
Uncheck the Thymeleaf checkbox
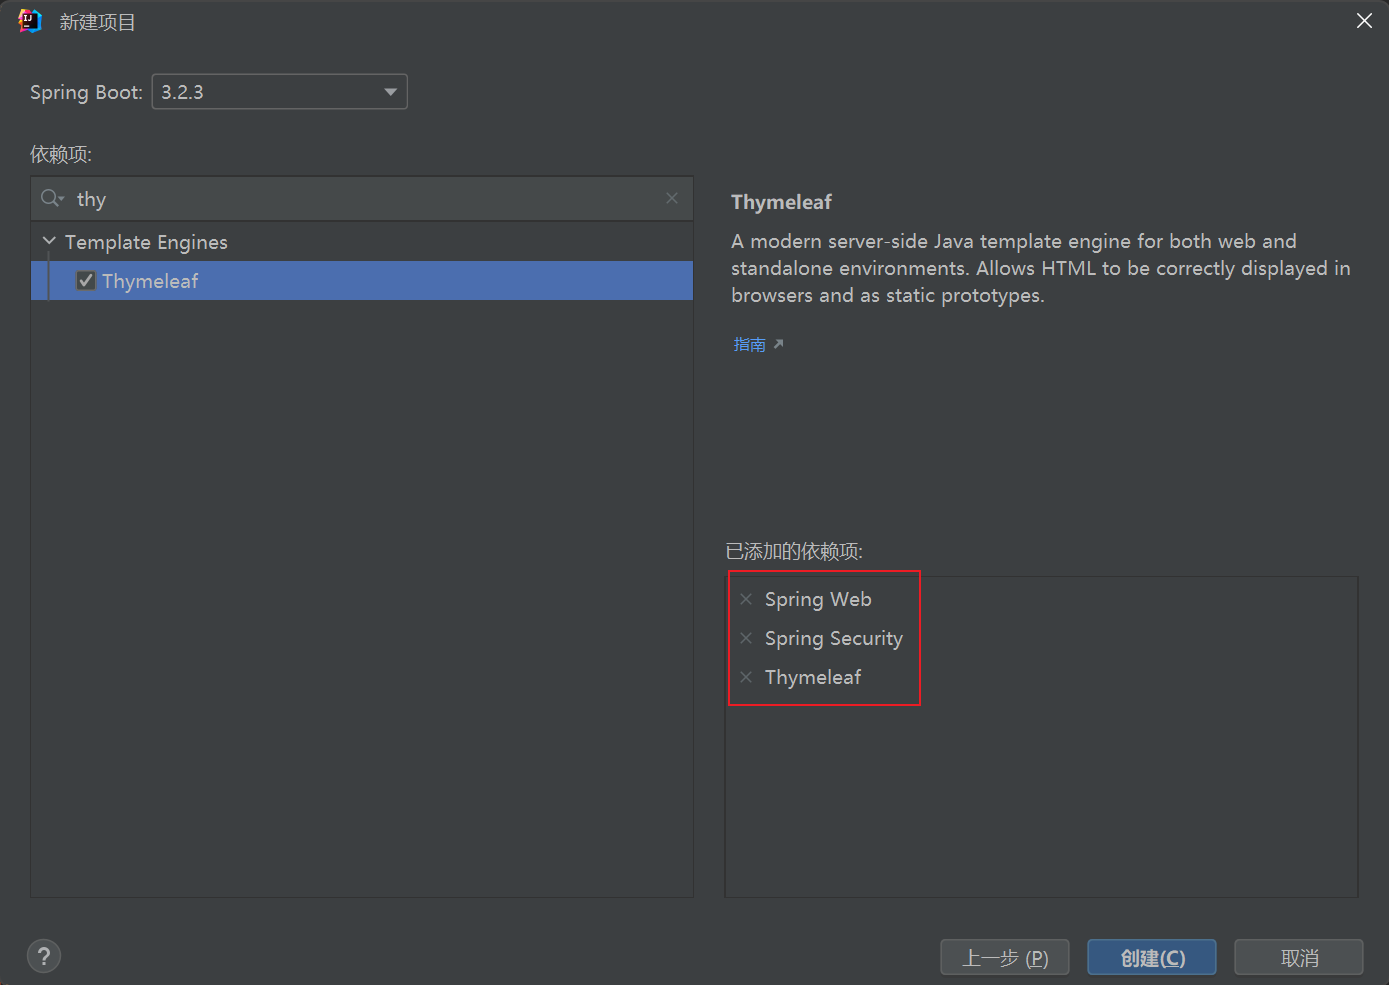[x=86, y=281]
